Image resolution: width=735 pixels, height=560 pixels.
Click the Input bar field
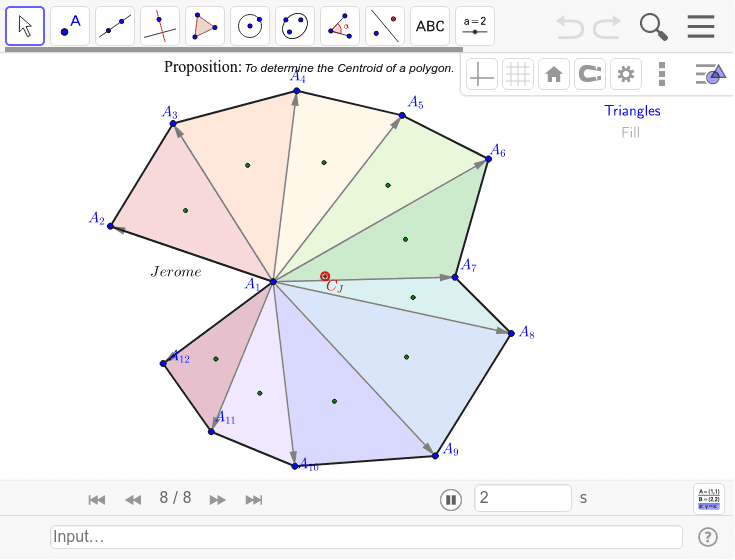coord(366,537)
